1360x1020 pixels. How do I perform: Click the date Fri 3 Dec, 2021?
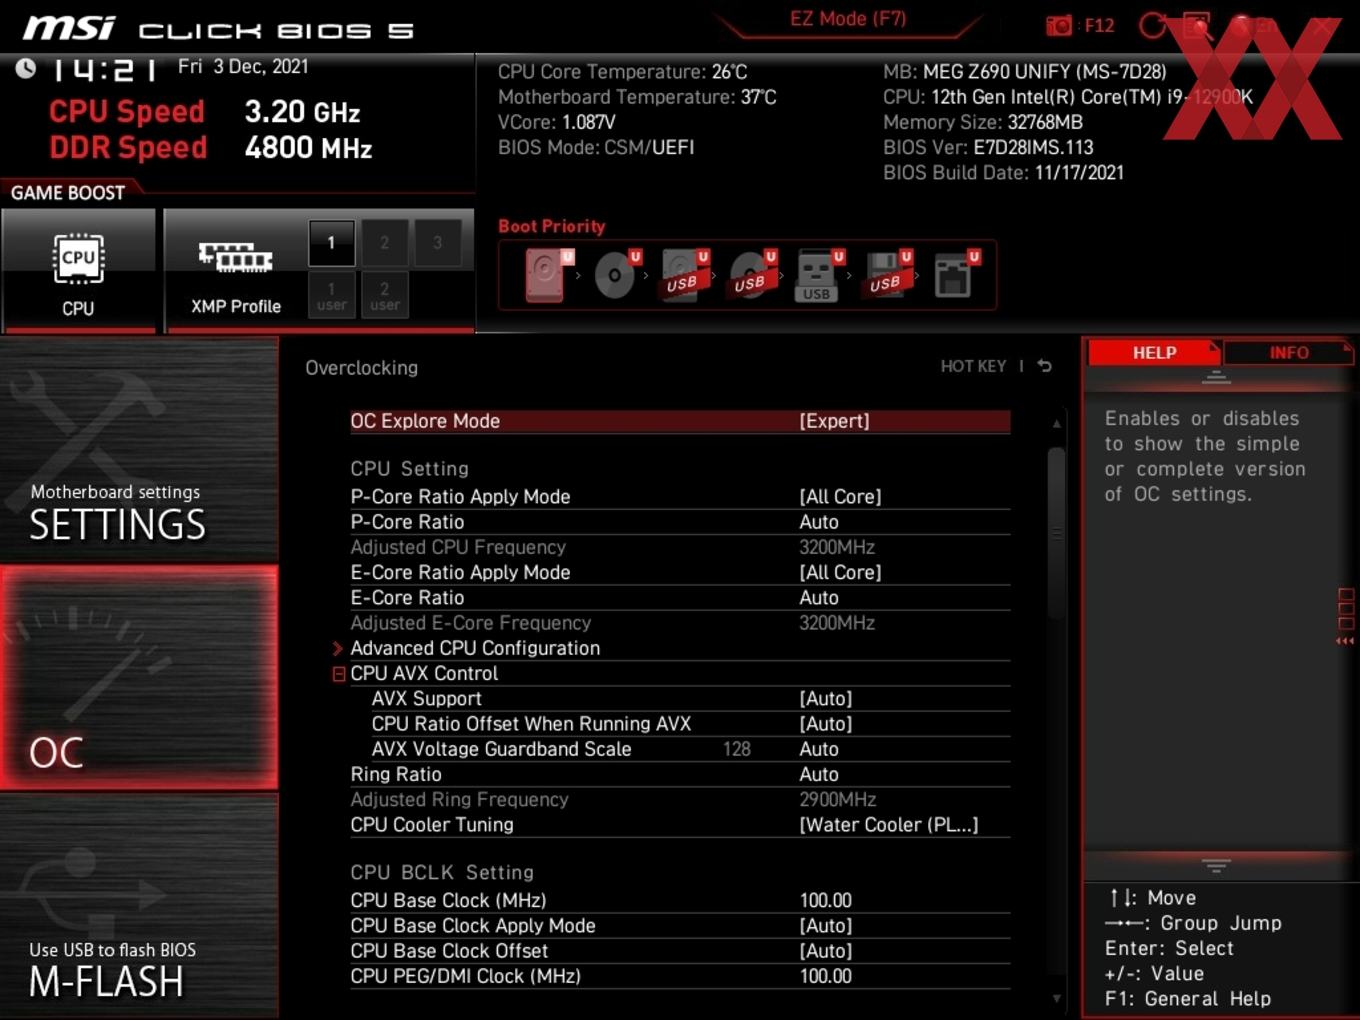click(x=243, y=66)
